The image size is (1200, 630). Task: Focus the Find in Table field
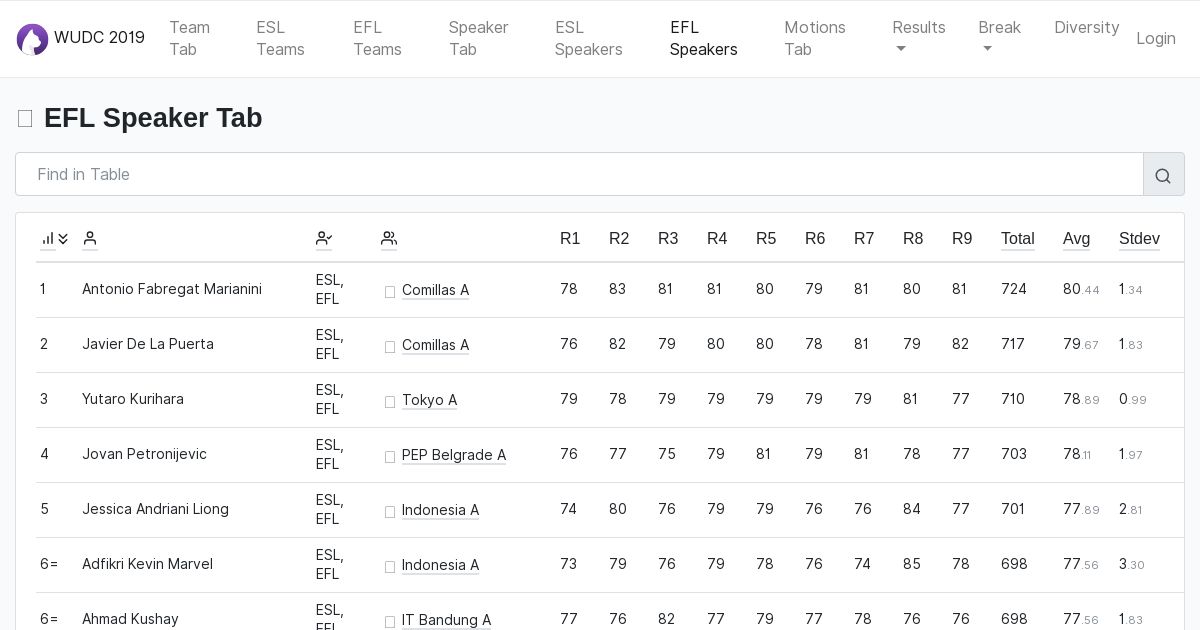(580, 175)
